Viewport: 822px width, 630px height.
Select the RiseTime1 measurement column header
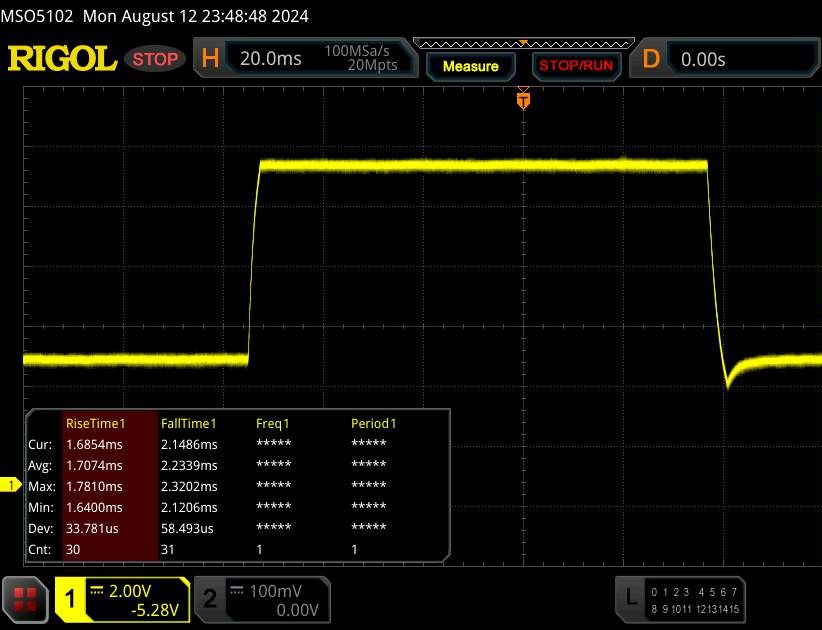click(95, 423)
